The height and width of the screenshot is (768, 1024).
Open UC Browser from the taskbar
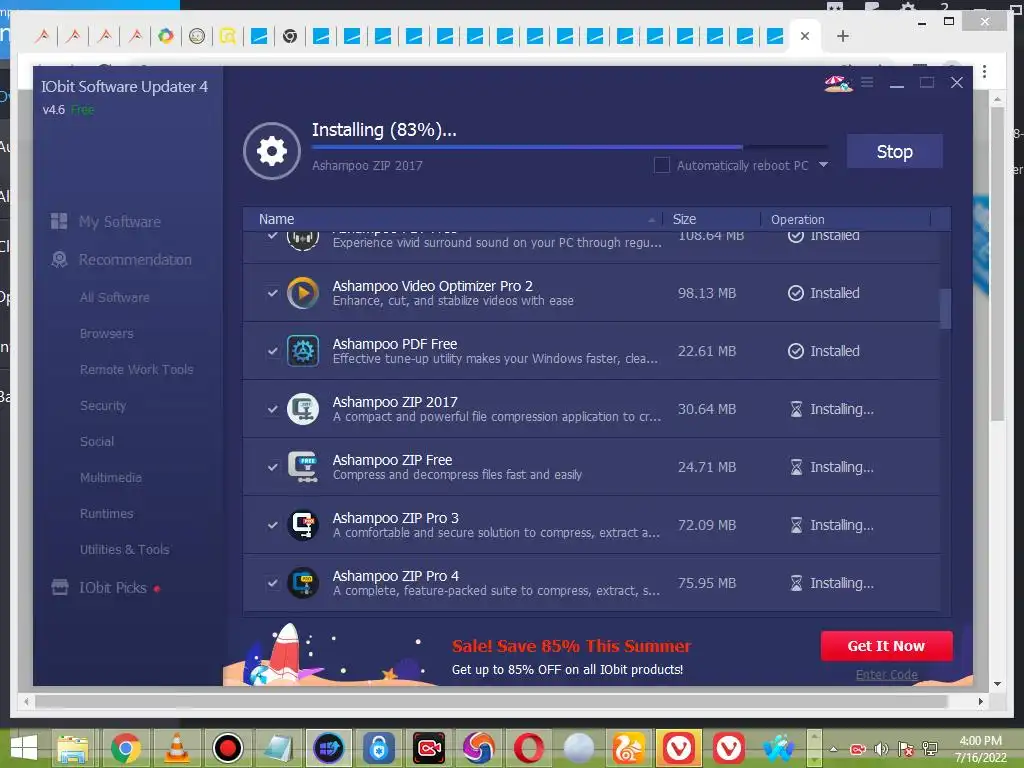[629, 748]
